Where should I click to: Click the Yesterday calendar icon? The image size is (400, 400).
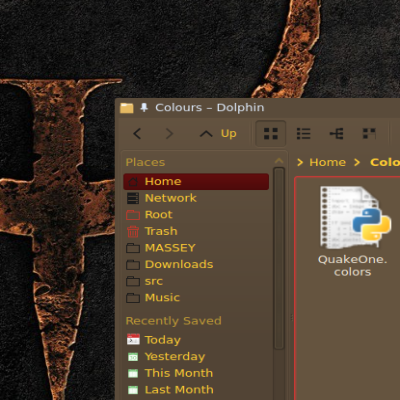(x=133, y=357)
